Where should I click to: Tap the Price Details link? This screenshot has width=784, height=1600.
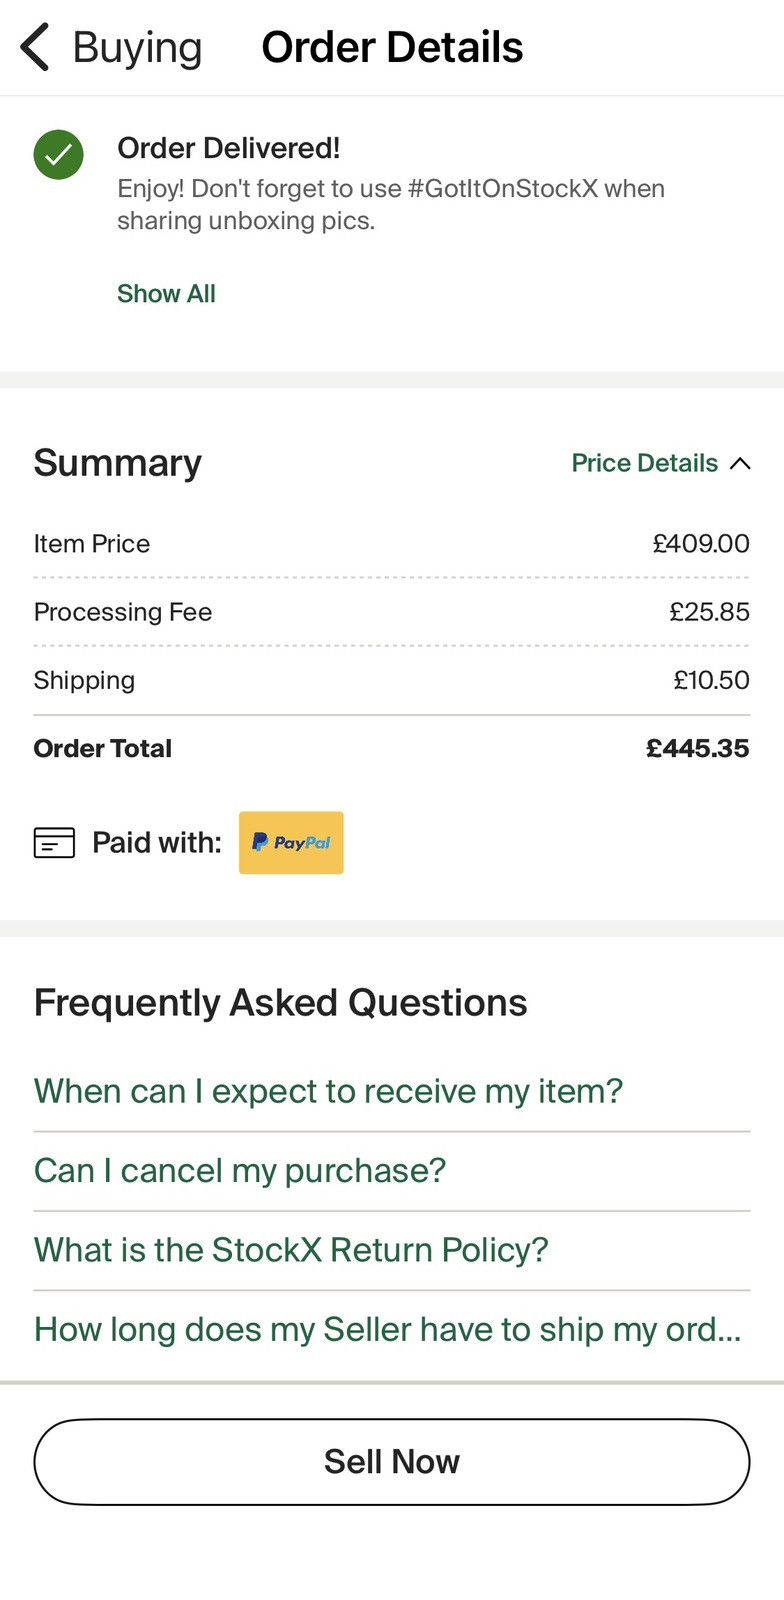pos(645,463)
